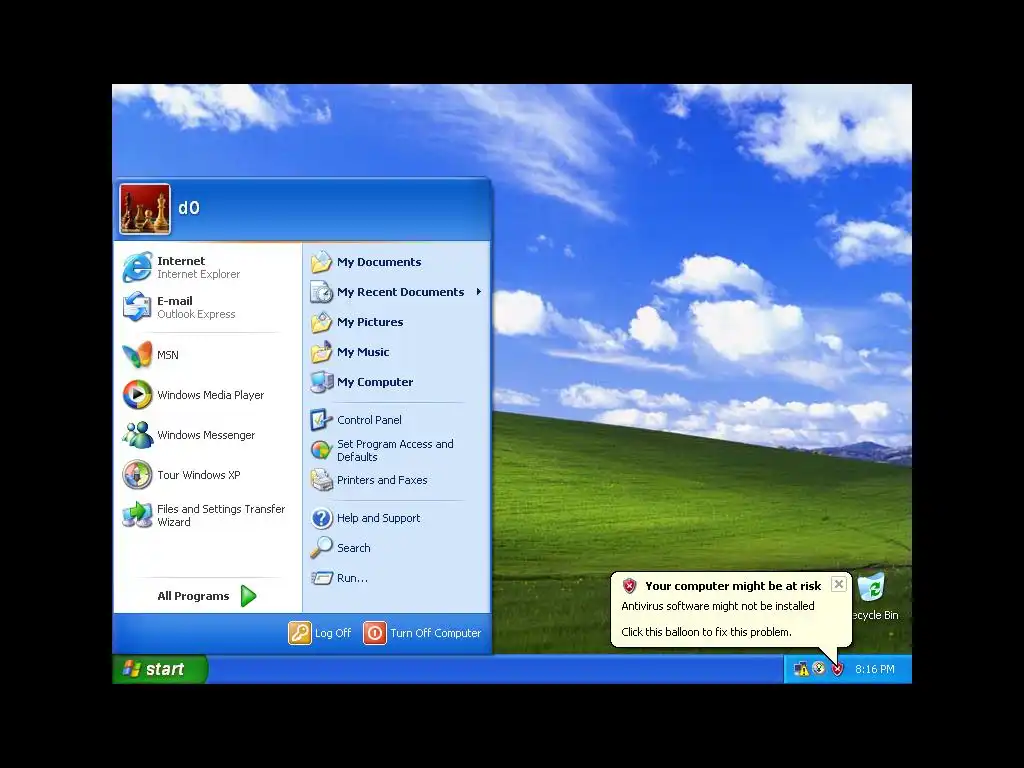Open the Recycle Bin on the desktop

pyautogui.click(x=872, y=596)
